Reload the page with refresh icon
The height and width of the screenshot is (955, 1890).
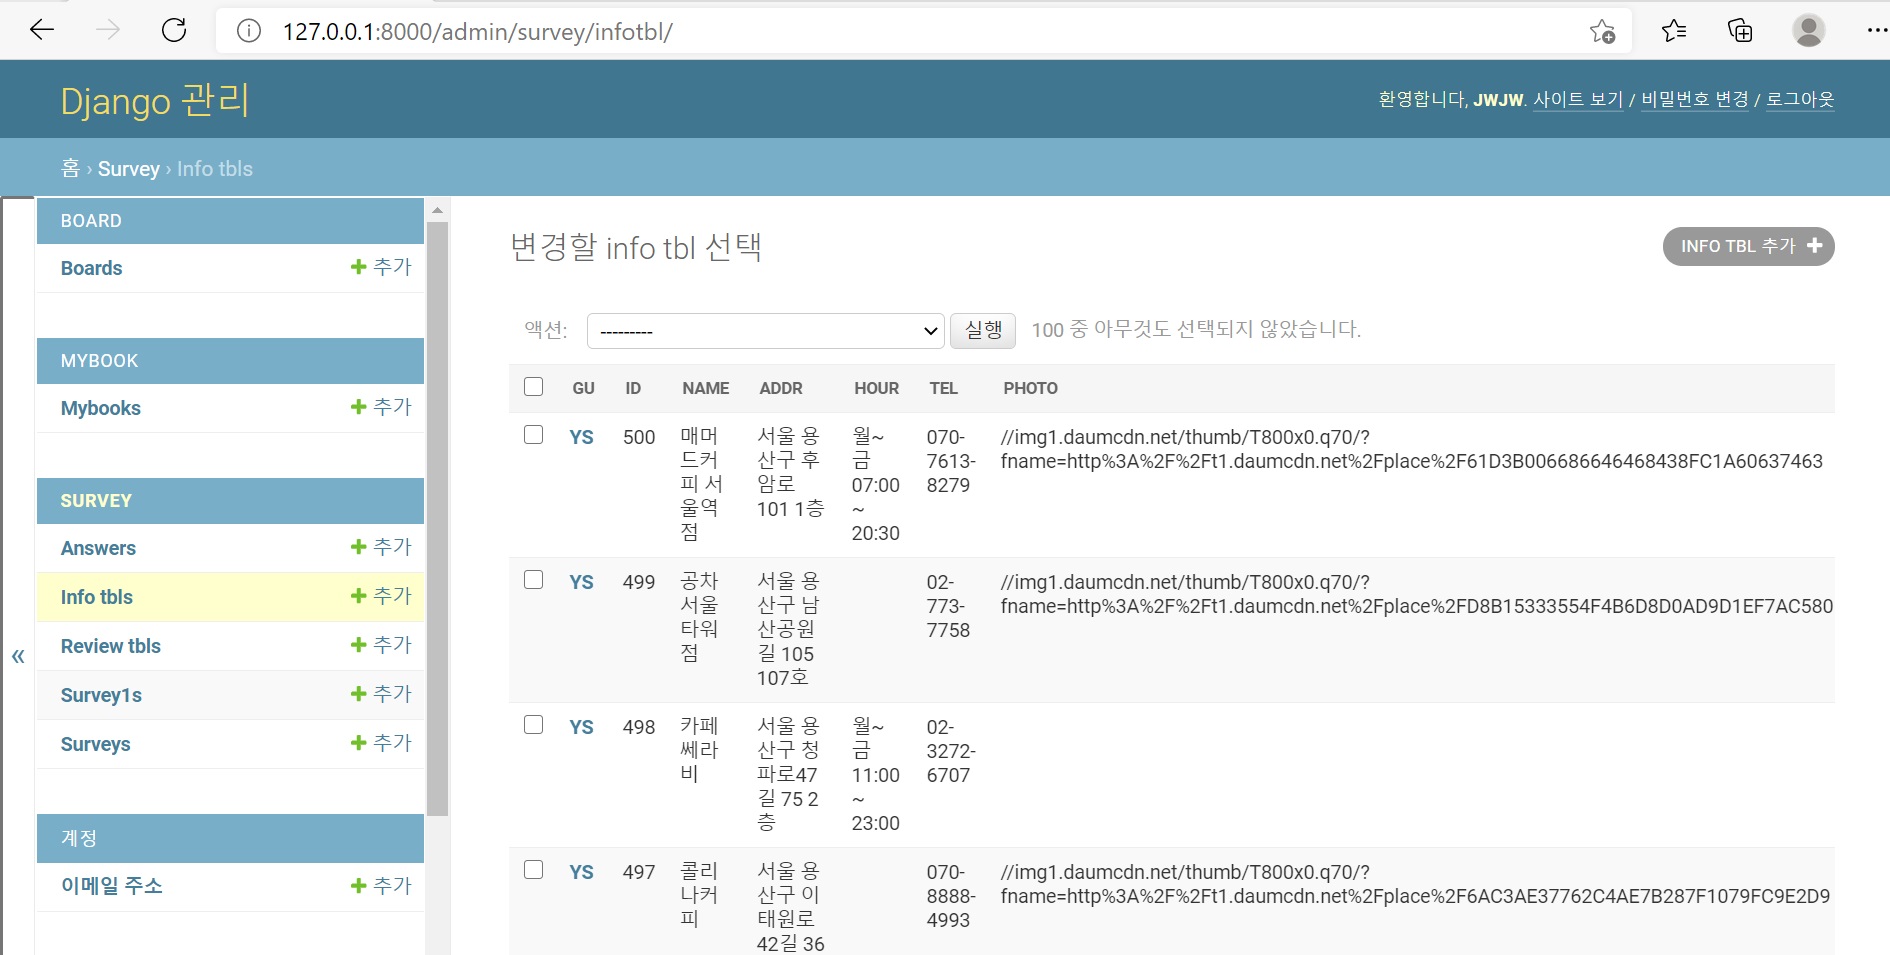[174, 30]
